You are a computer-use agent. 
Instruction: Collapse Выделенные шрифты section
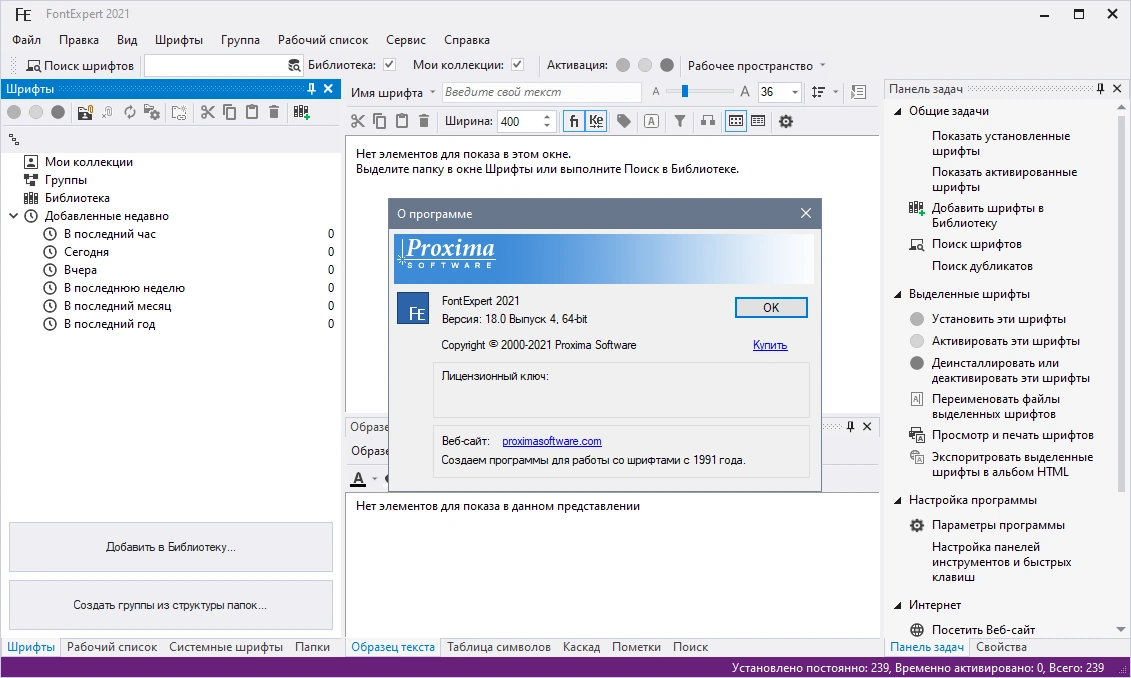[898, 294]
